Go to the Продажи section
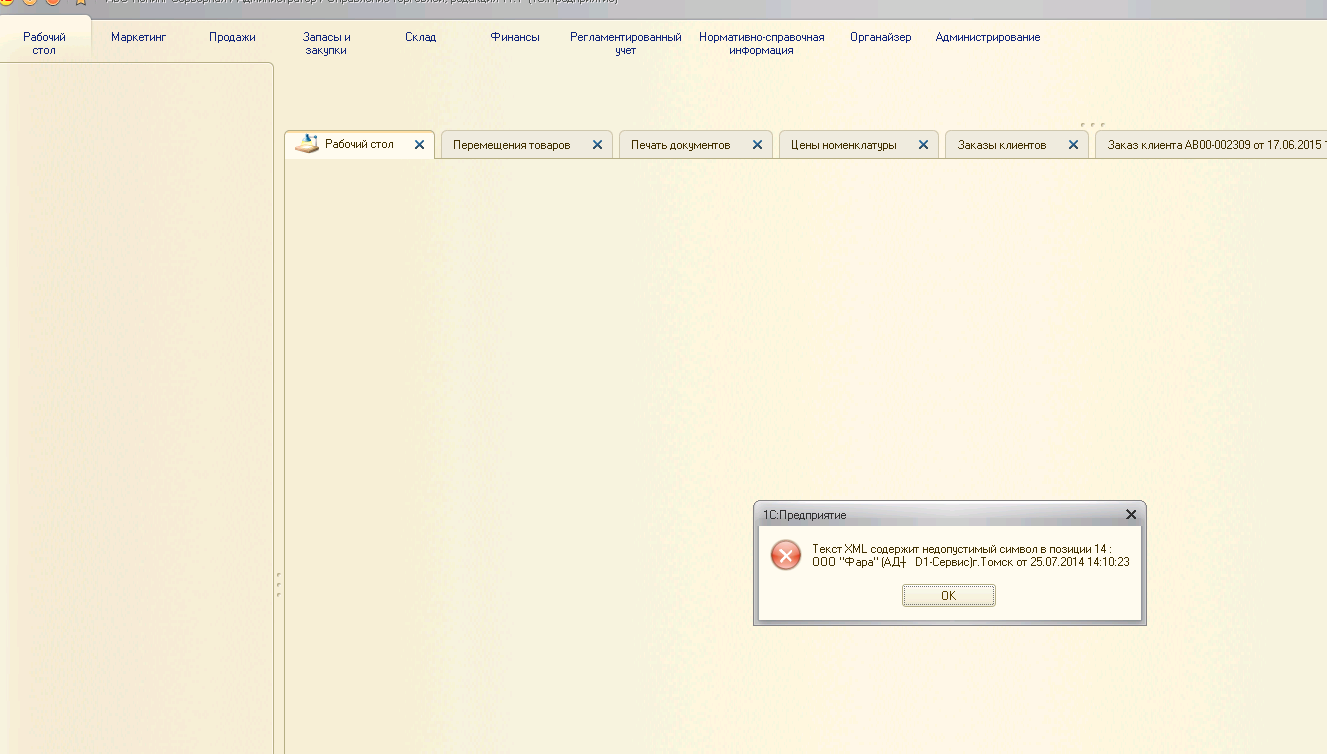The height and width of the screenshot is (754, 1327). pos(232,37)
